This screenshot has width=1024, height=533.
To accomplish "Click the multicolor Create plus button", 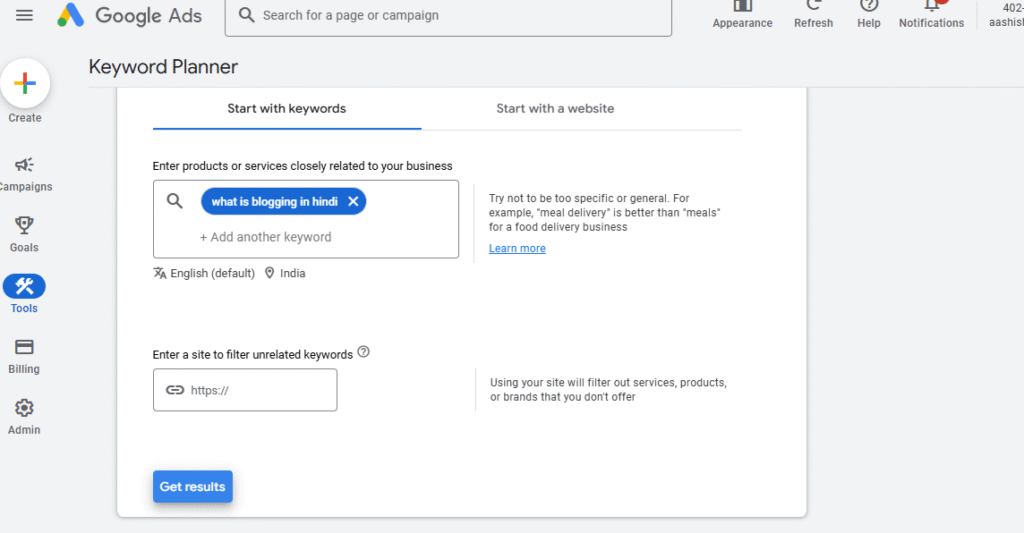I will [x=25, y=84].
